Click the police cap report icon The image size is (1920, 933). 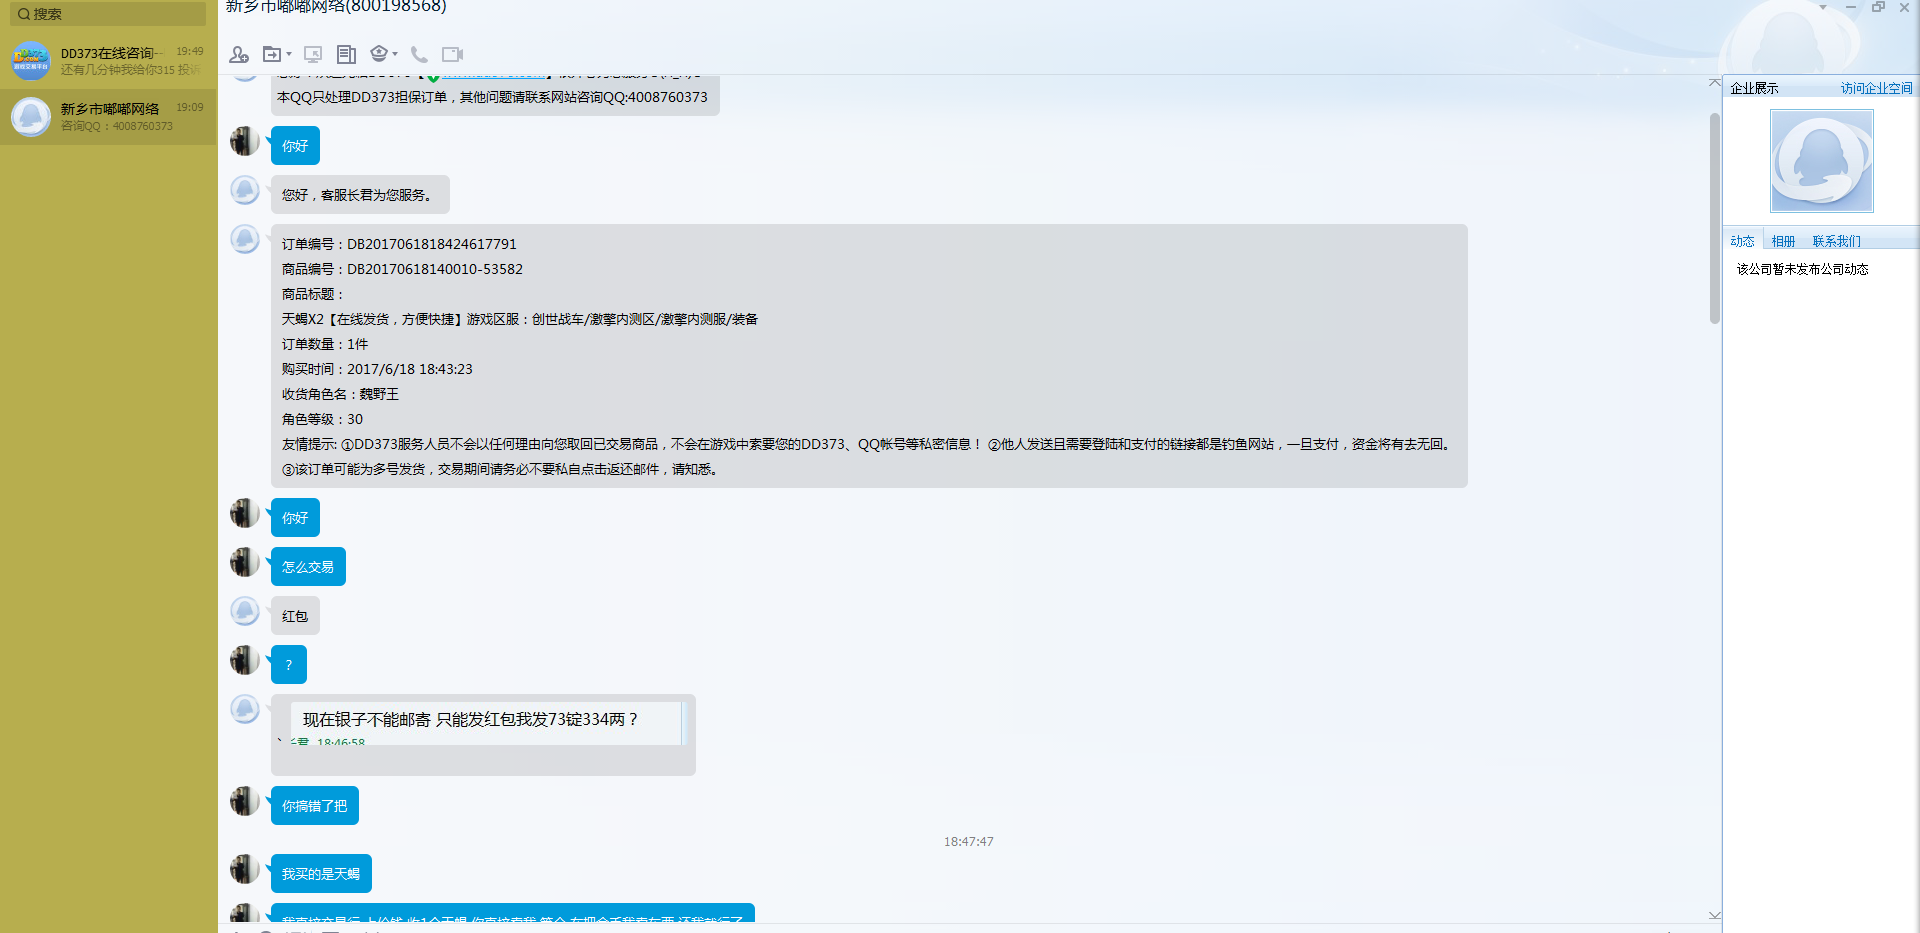[379, 53]
